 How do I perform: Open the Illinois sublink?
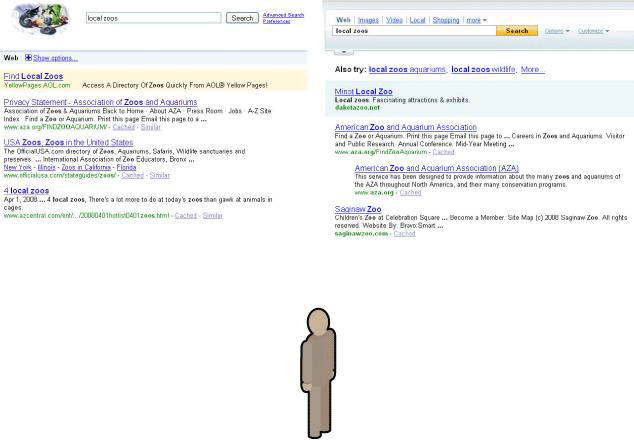(46, 167)
